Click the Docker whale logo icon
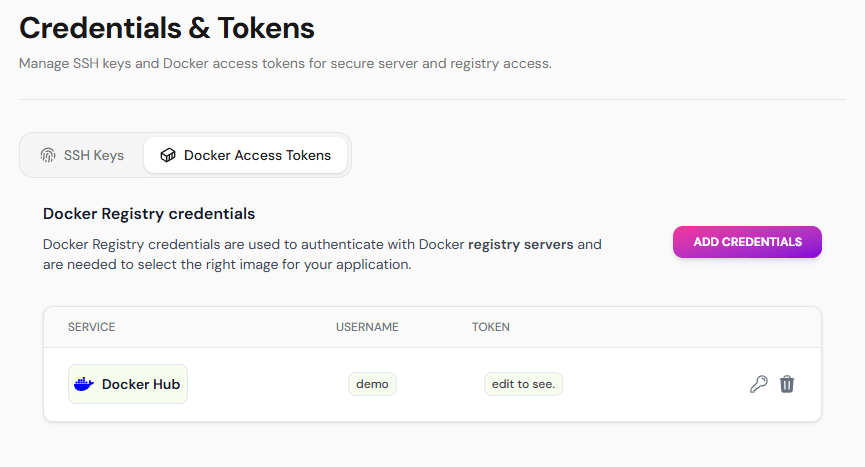This screenshot has height=467, width=865. (x=84, y=384)
